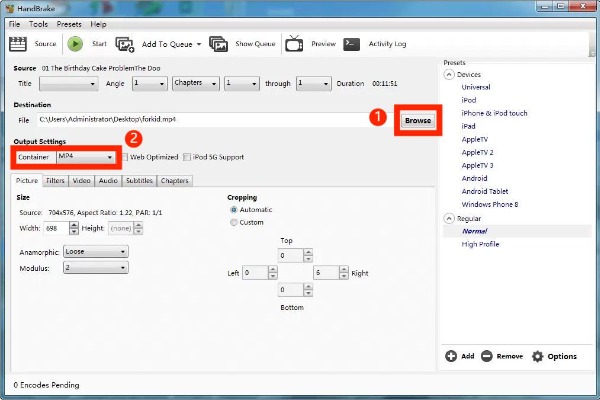Screen dimensions: 600x400
Task: Open the Container MP4 dropdown
Action: point(86,157)
